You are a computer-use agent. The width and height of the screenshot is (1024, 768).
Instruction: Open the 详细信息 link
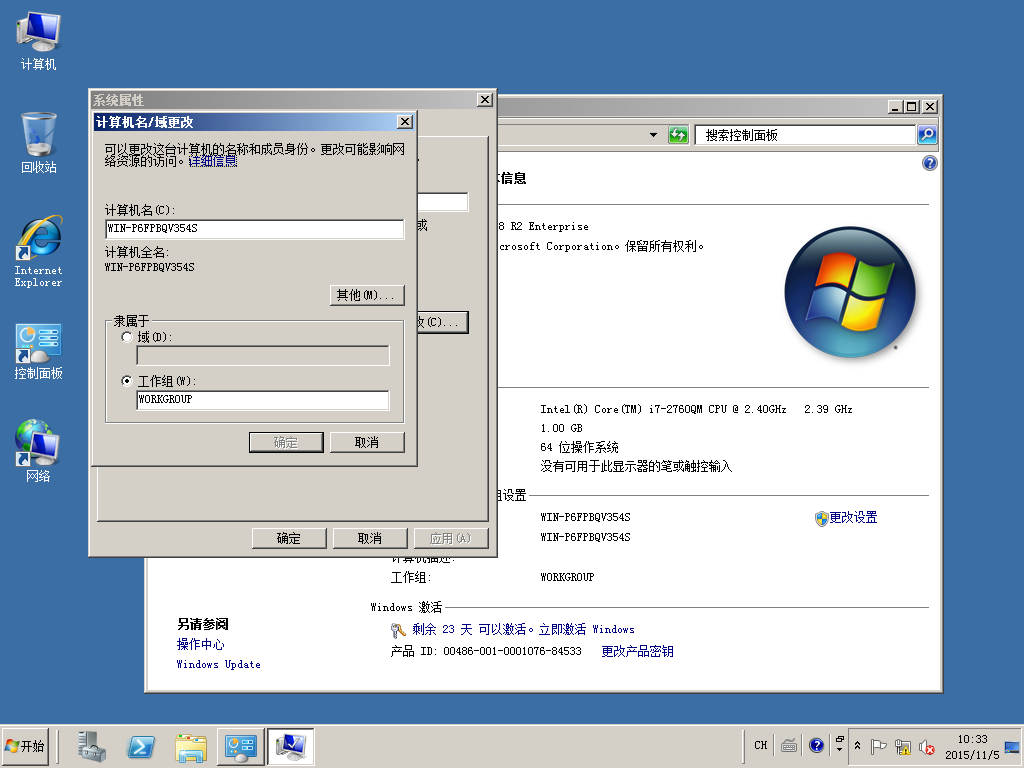[x=213, y=161]
